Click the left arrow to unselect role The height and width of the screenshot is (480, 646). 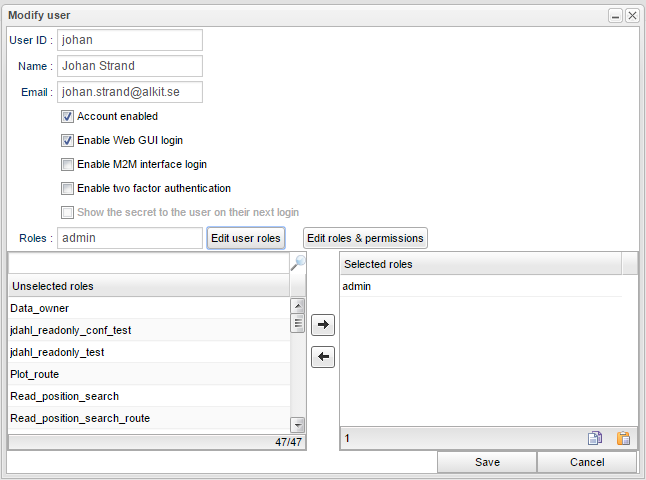click(323, 357)
